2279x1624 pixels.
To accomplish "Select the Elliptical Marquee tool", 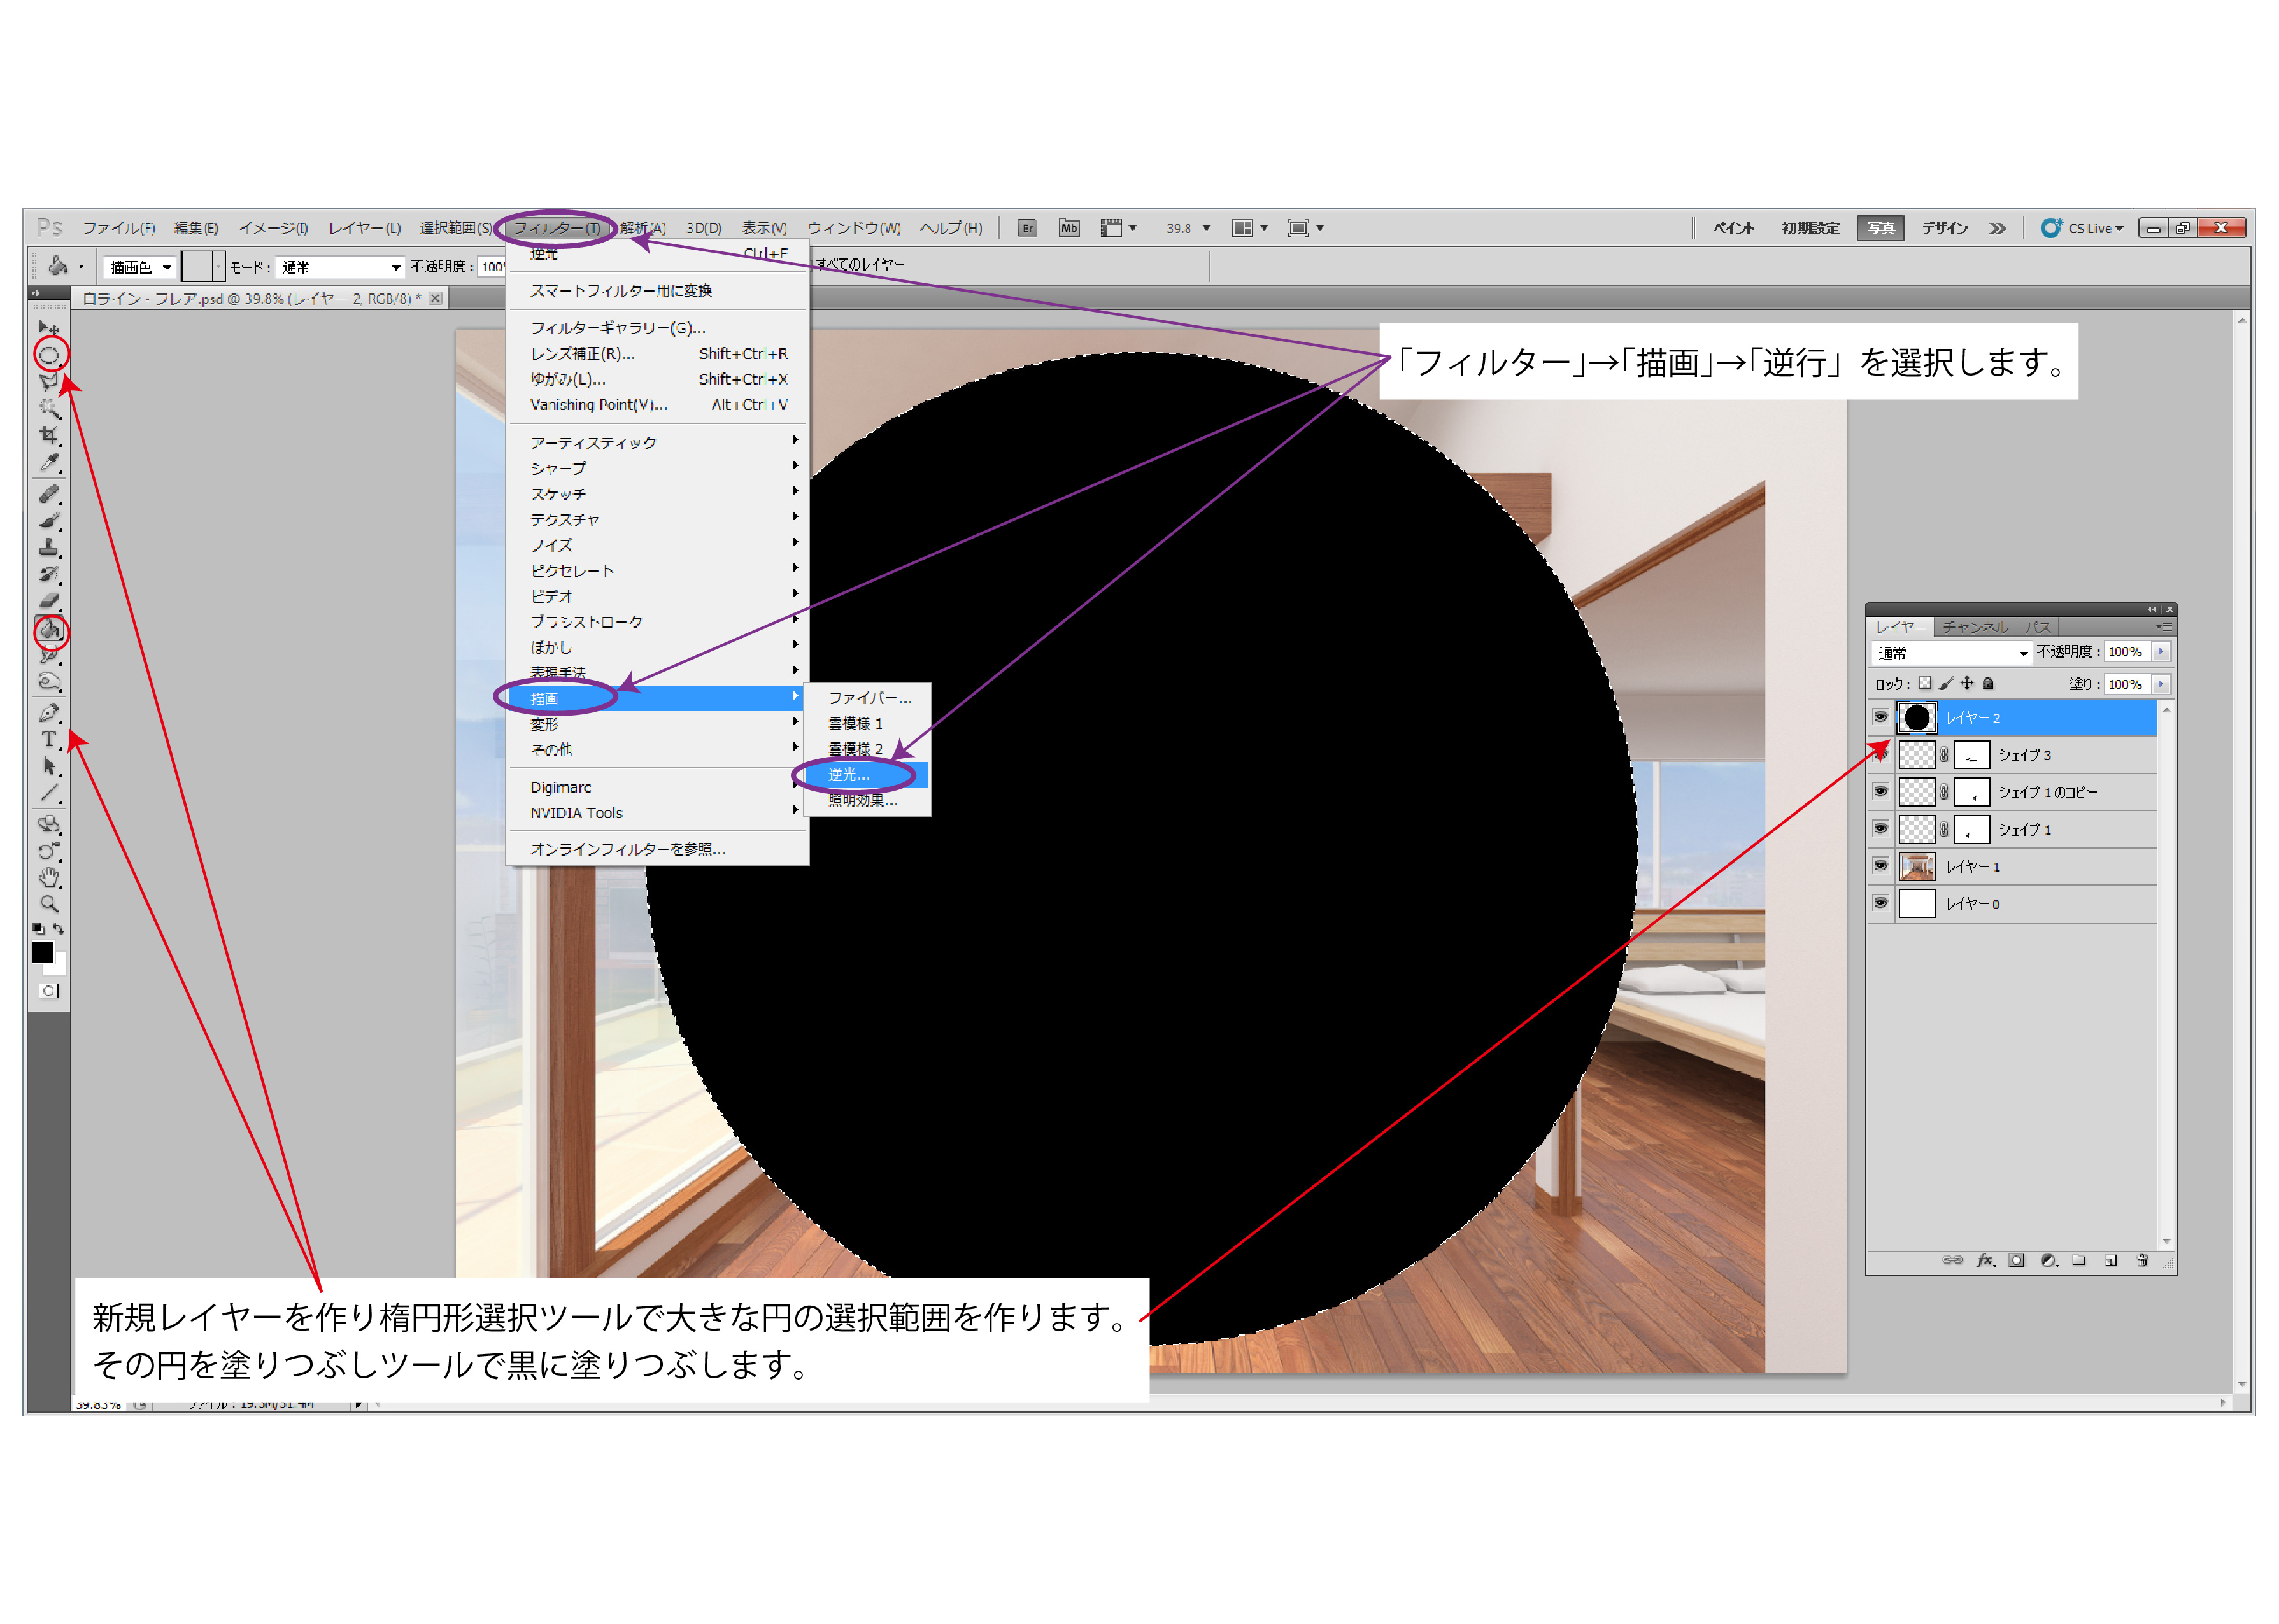I will click(49, 355).
